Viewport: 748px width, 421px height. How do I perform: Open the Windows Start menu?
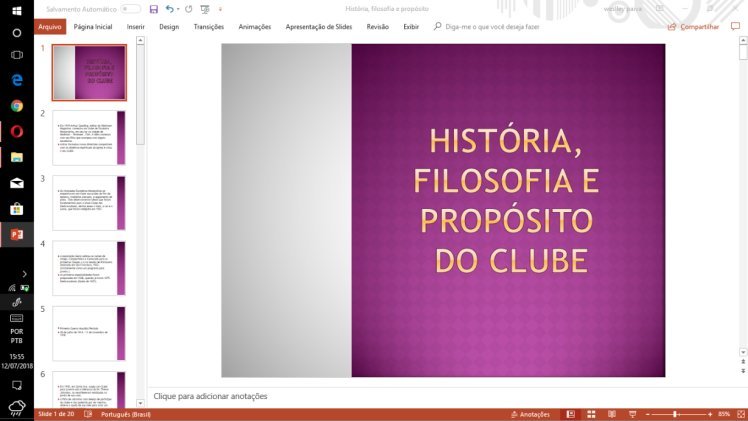pos(17,10)
